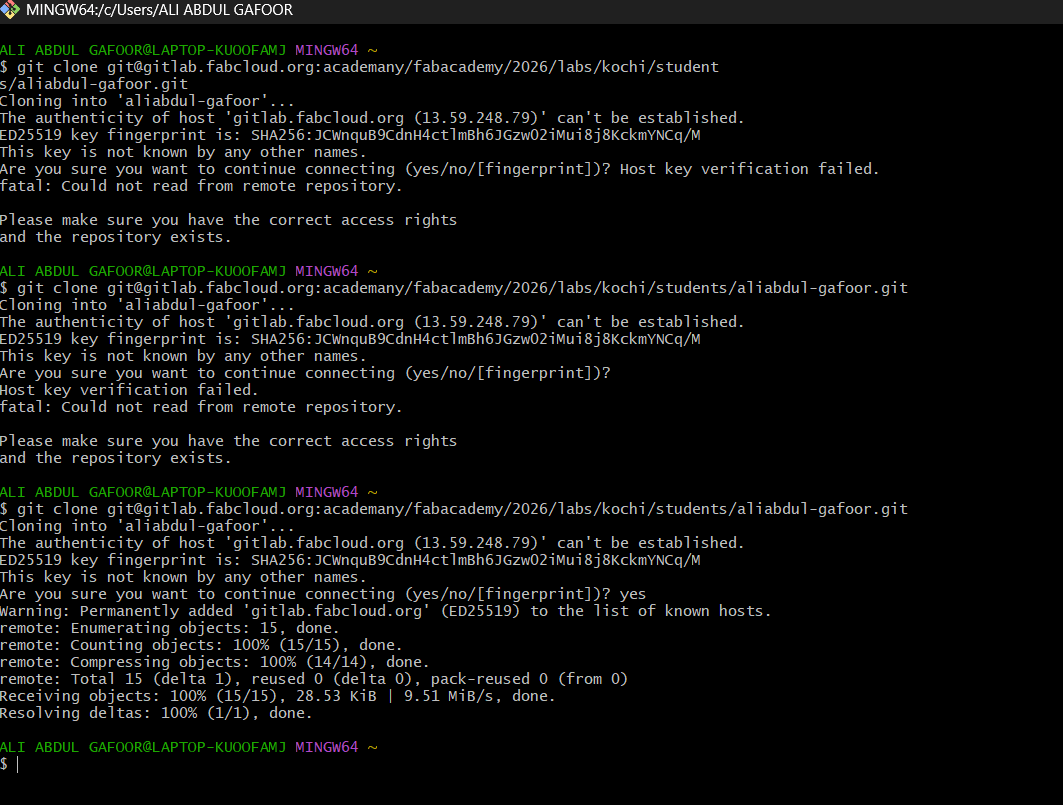This screenshot has width=1063, height=805.
Task: Click the 'remote: Total 15' line
Action: [x=313, y=679]
